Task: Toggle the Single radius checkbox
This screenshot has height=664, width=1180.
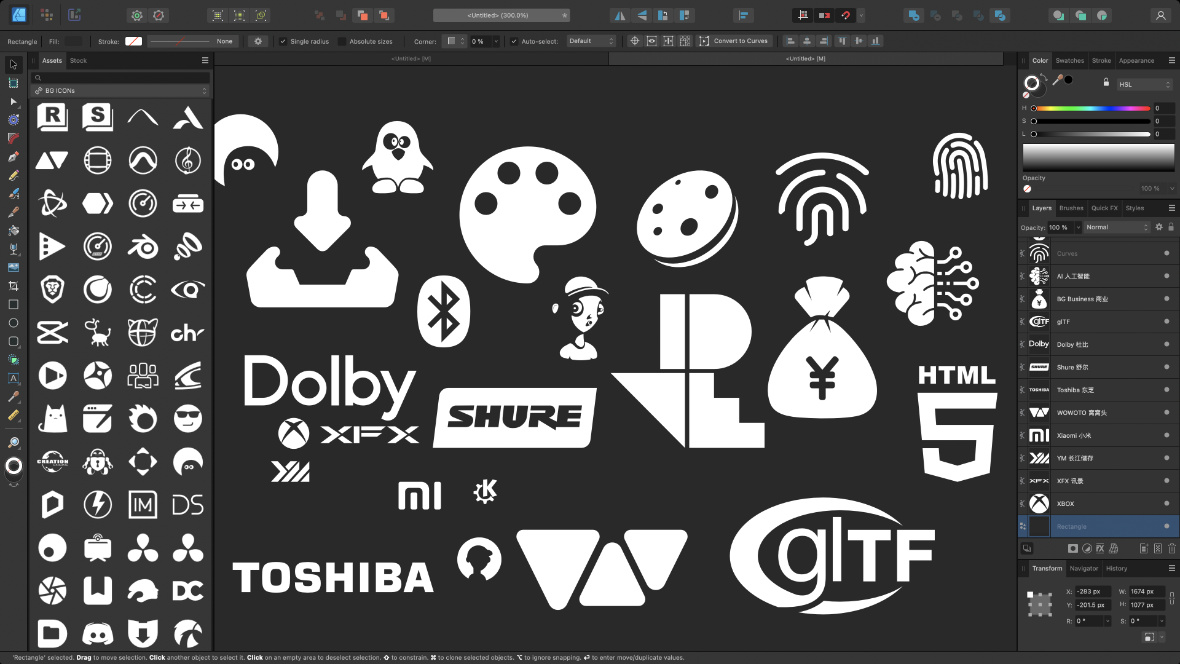Action: (283, 41)
